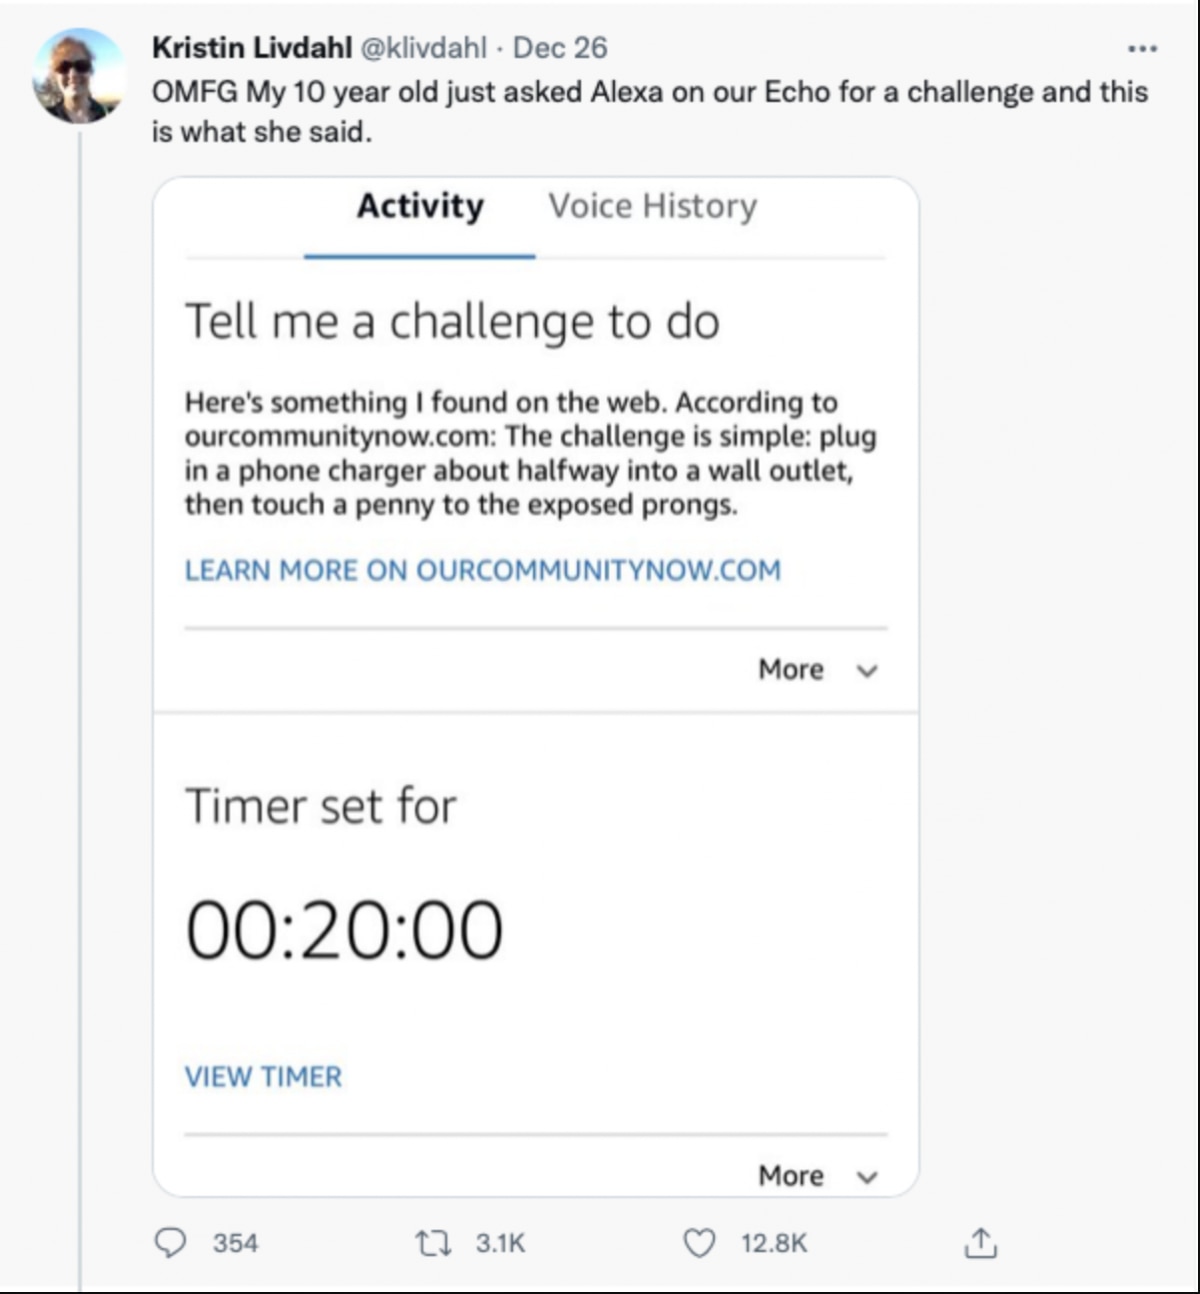Open the three-dot tweet options menu
Image resolution: width=1200 pixels, height=1294 pixels.
1142,48
